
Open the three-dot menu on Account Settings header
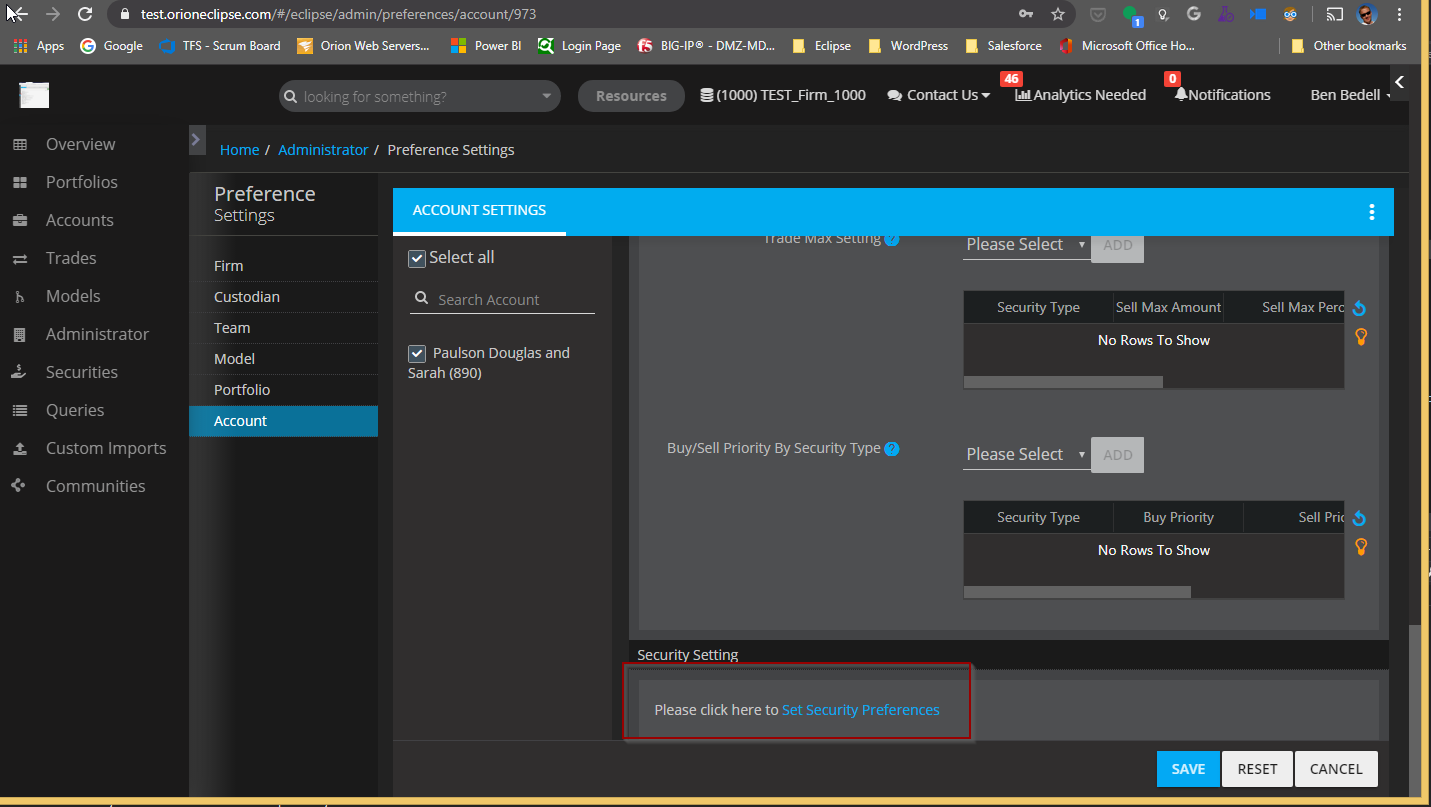coord(1372,211)
